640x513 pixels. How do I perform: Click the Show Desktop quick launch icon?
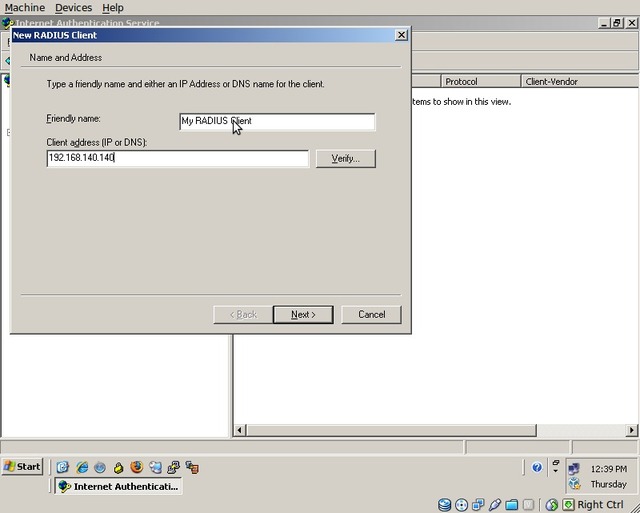click(x=63, y=467)
